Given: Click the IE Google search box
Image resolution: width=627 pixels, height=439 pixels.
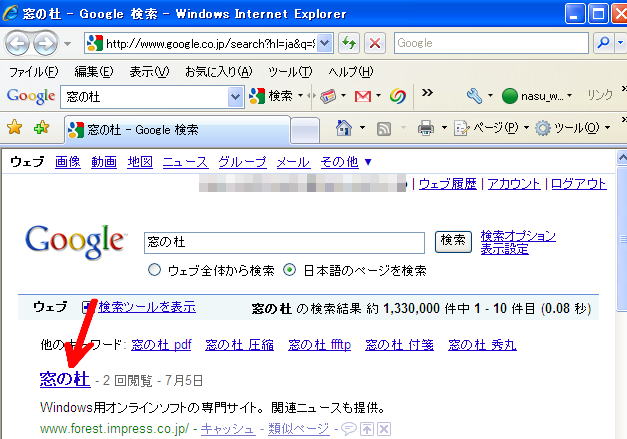Looking at the screenshot, I should [491, 43].
